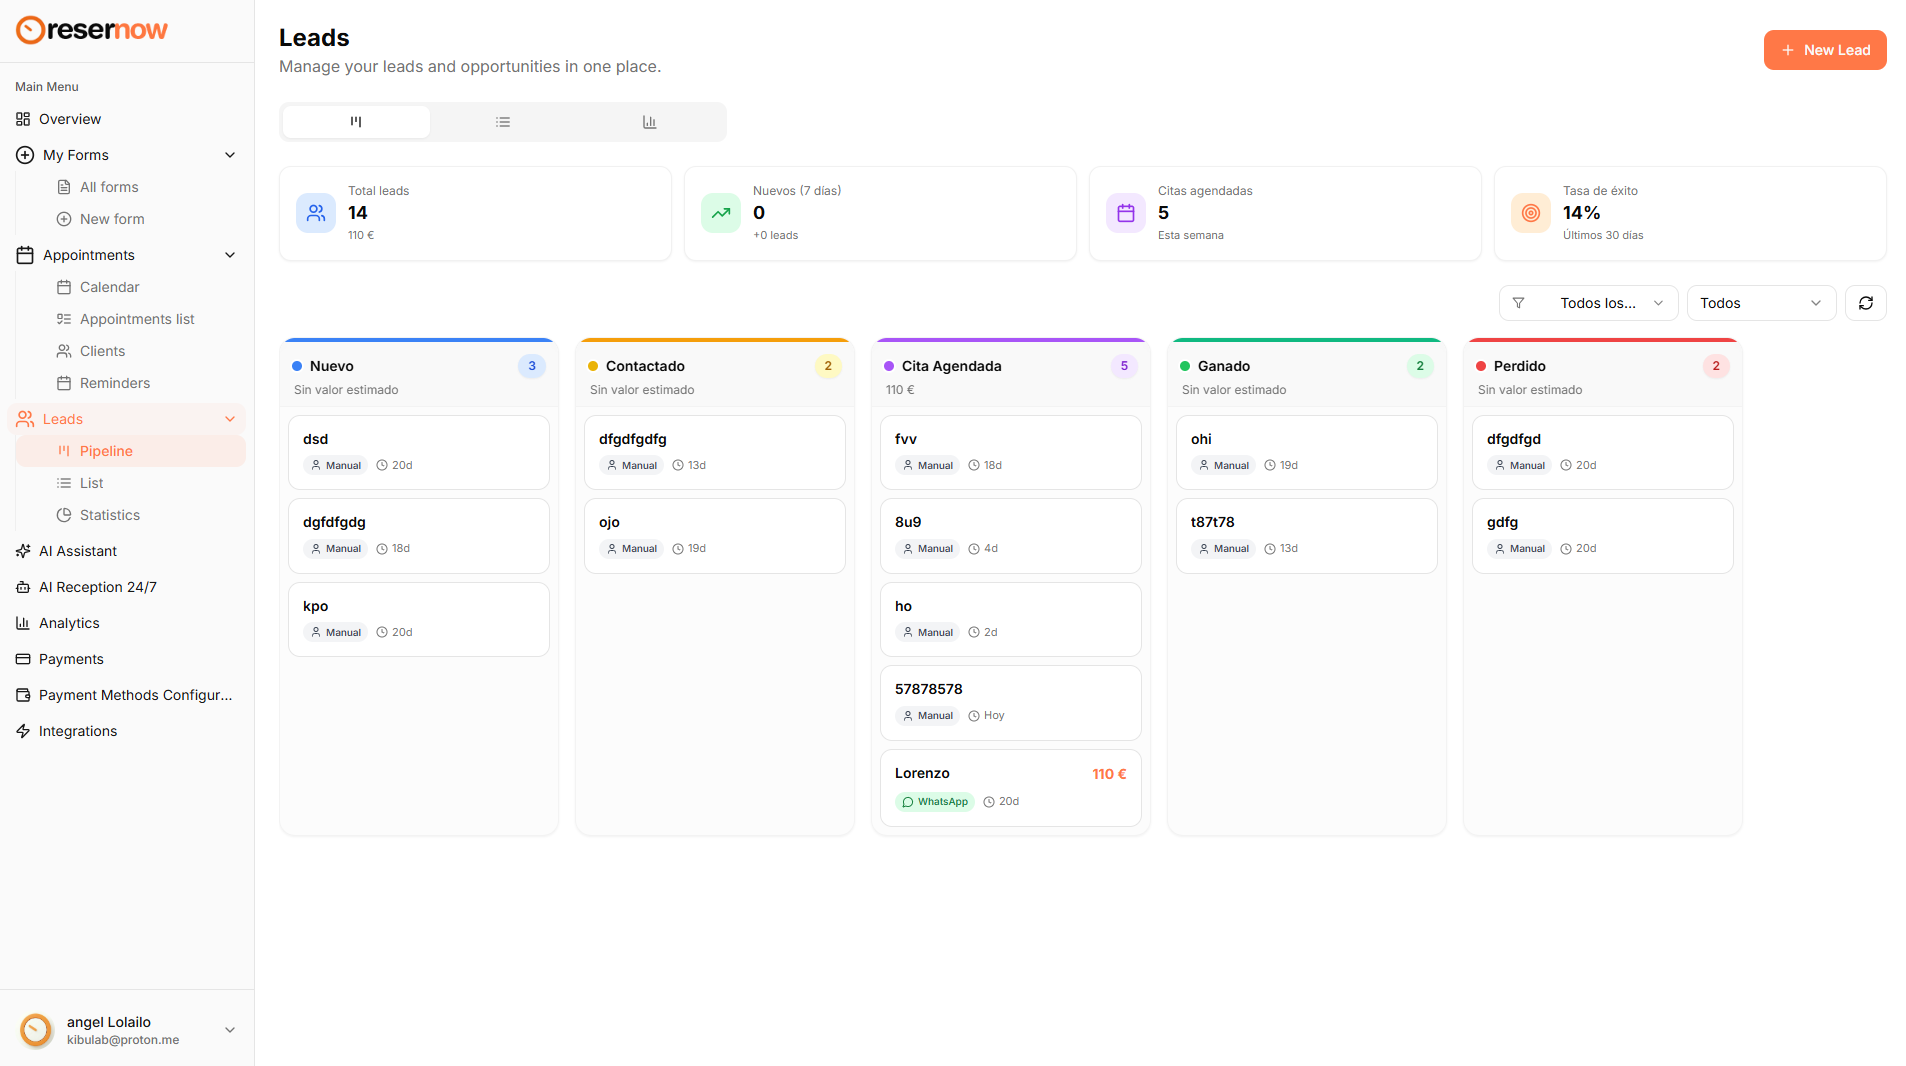Screen dimensions: 1906x1066
Task: Open the 'Todos los...' filter dropdown
Action: (1588, 303)
